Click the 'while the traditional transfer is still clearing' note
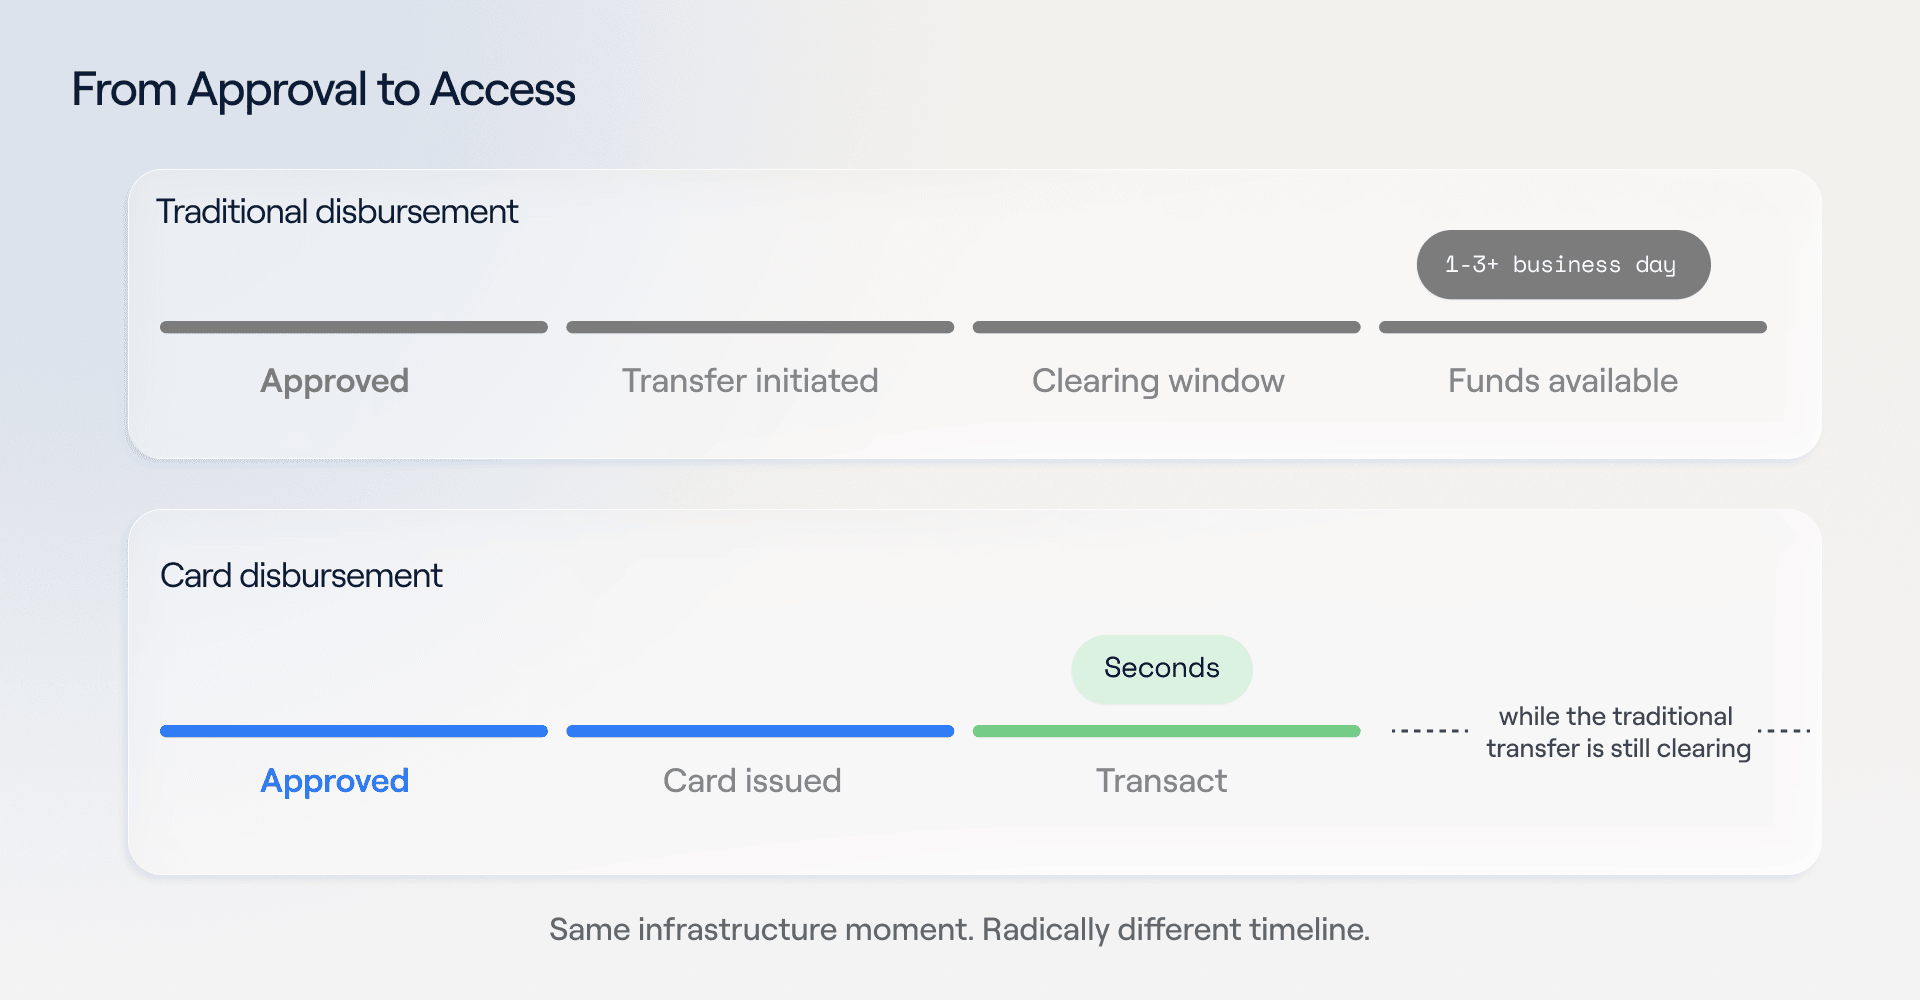1920x1000 pixels. click(x=1617, y=733)
